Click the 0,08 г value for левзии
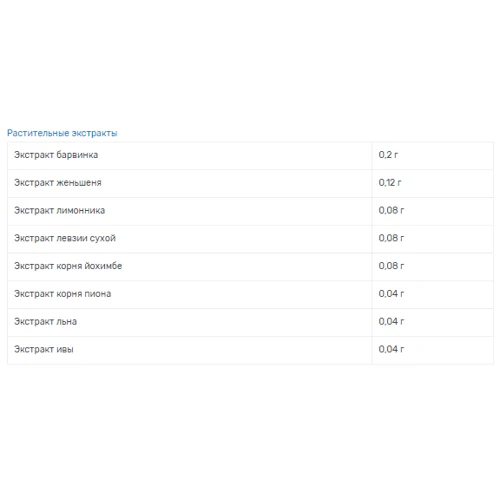 click(391, 238)
